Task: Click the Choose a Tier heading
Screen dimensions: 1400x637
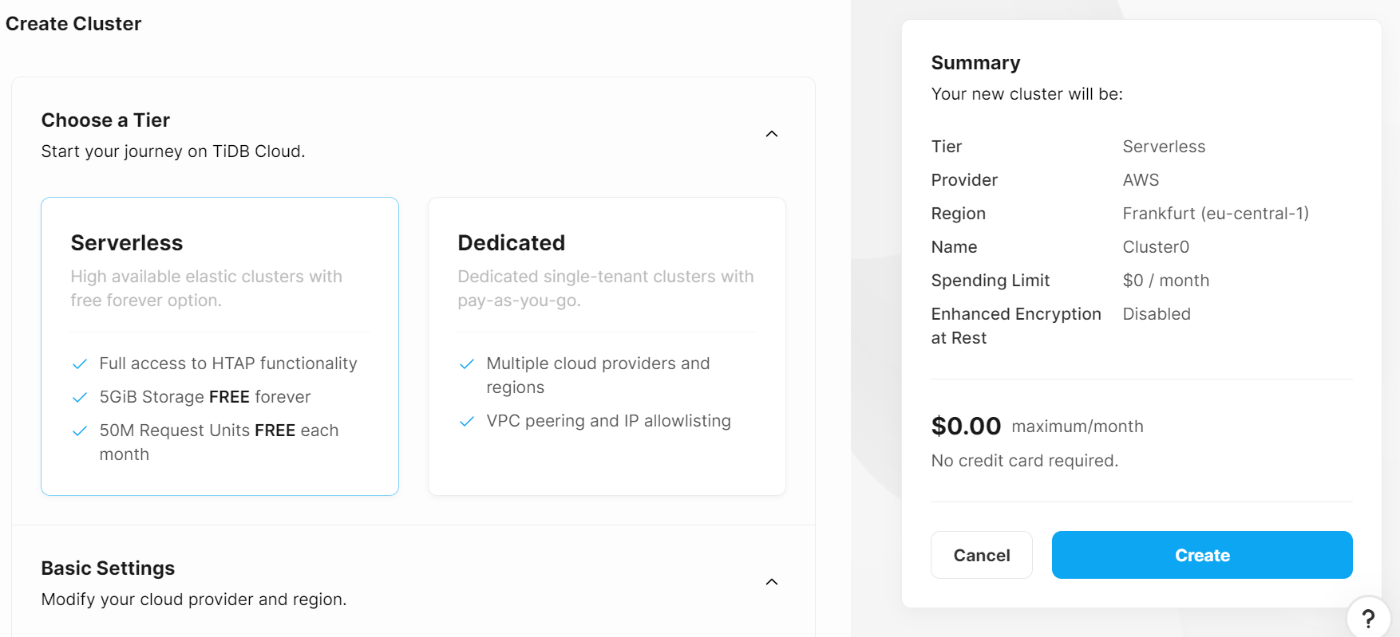Action: tap(105, 120)
